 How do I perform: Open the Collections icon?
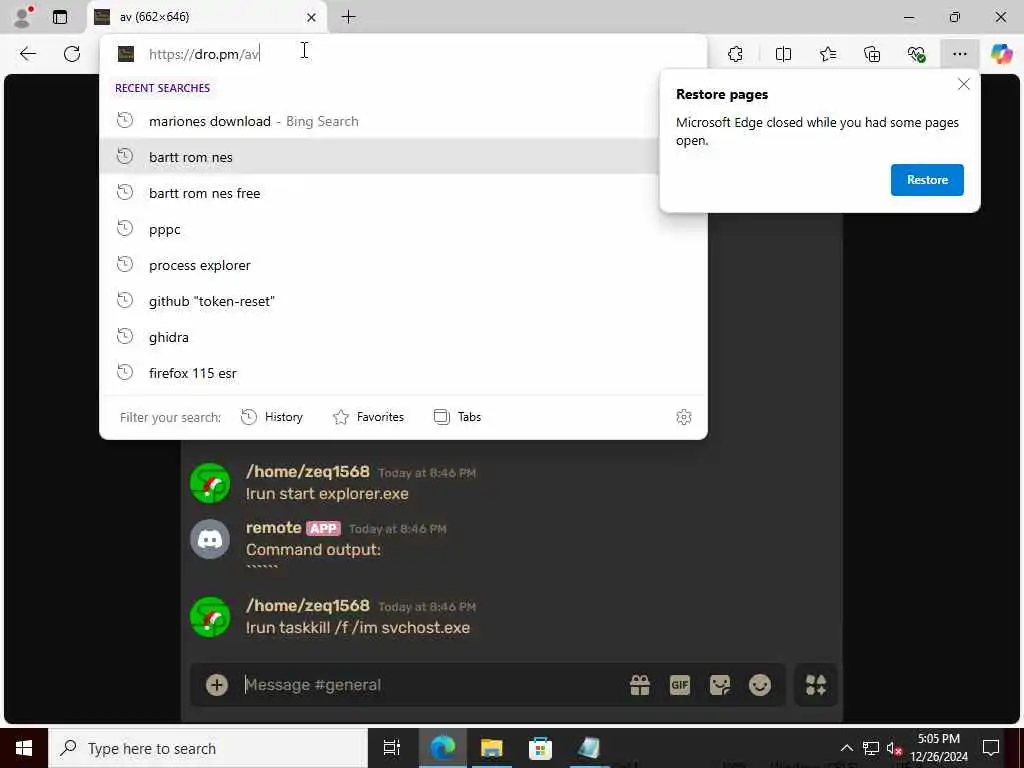tap(872, 54)
